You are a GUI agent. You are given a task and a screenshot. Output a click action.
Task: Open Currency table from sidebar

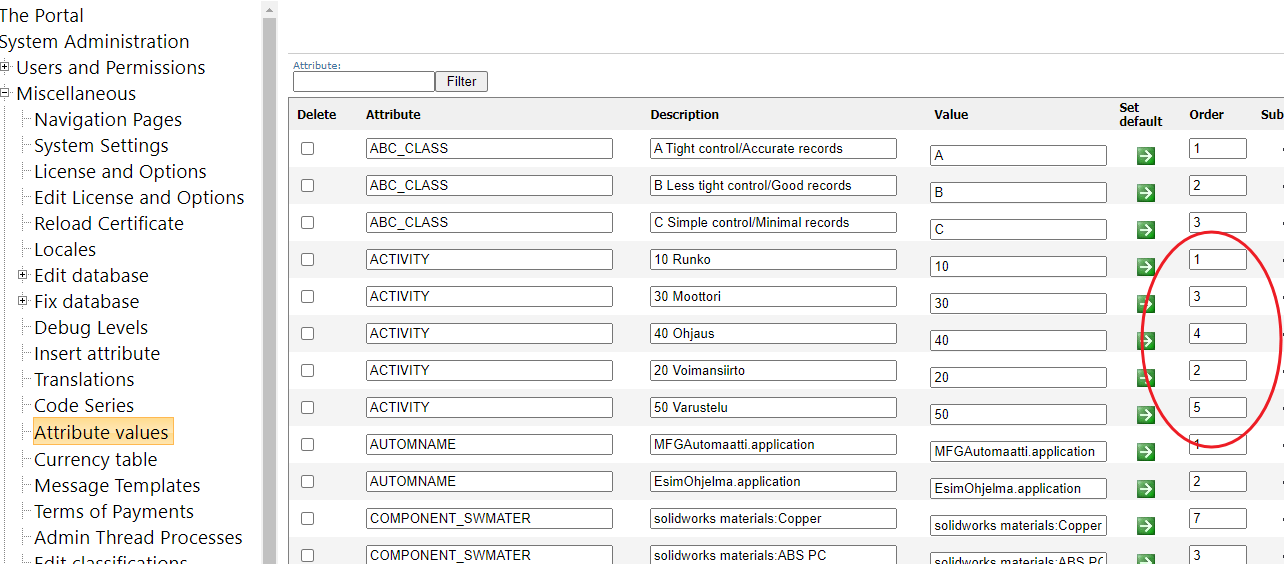tap(95, 459)
